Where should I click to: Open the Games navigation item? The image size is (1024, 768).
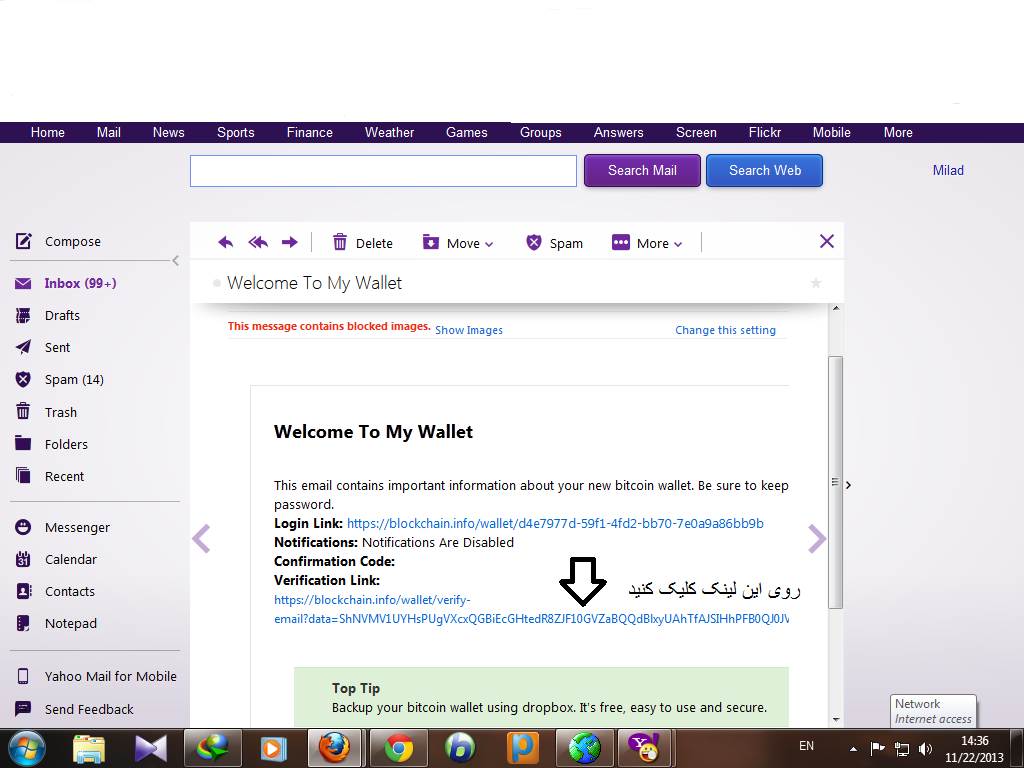(466, 133)
